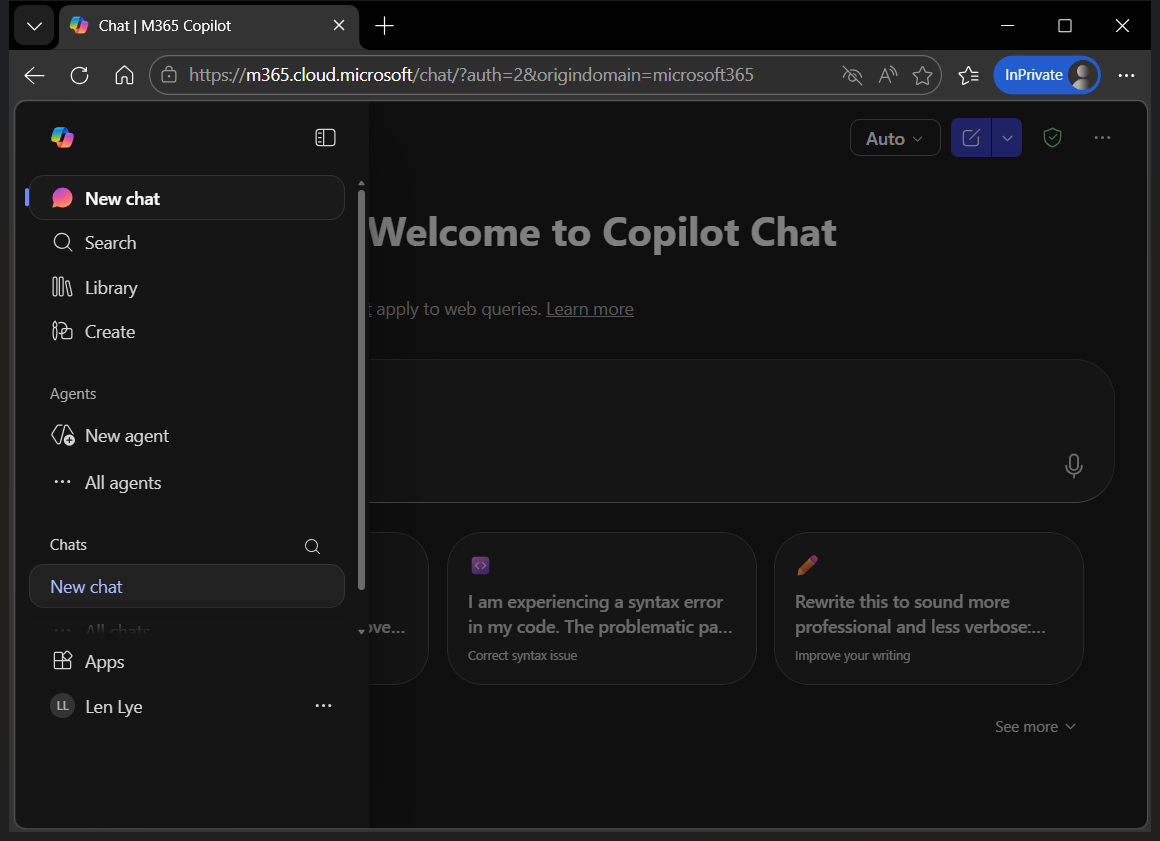Open the Auto mode dropdown
1160x841 pixels.
click(x=894, y=137)
